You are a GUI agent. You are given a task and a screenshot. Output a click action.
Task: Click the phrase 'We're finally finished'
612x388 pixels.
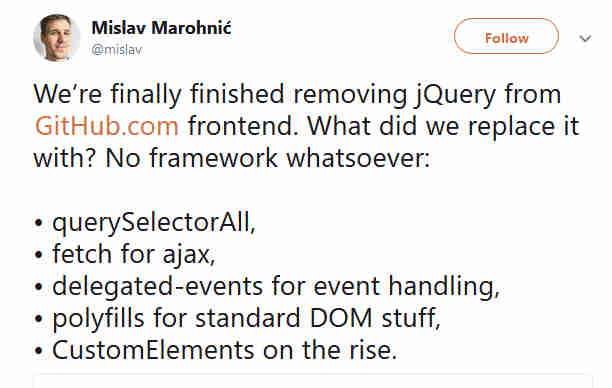[x=159, y=95]
